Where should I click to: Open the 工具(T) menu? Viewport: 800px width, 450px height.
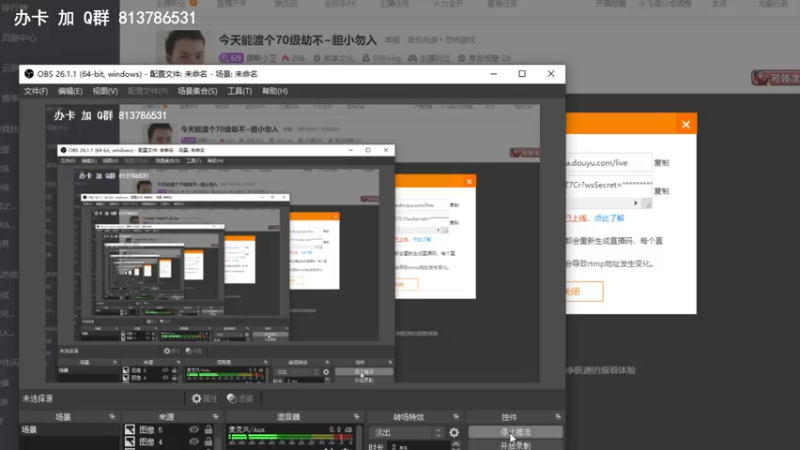[x=239, y=91]
